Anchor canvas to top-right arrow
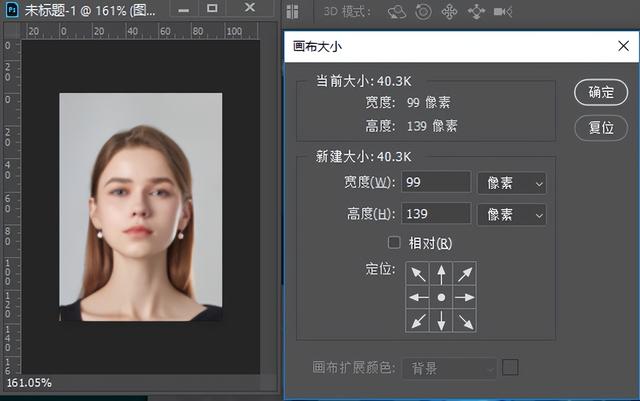Image resolution: width=640 pixels, height=401 pixels. (x=464, y=274)
